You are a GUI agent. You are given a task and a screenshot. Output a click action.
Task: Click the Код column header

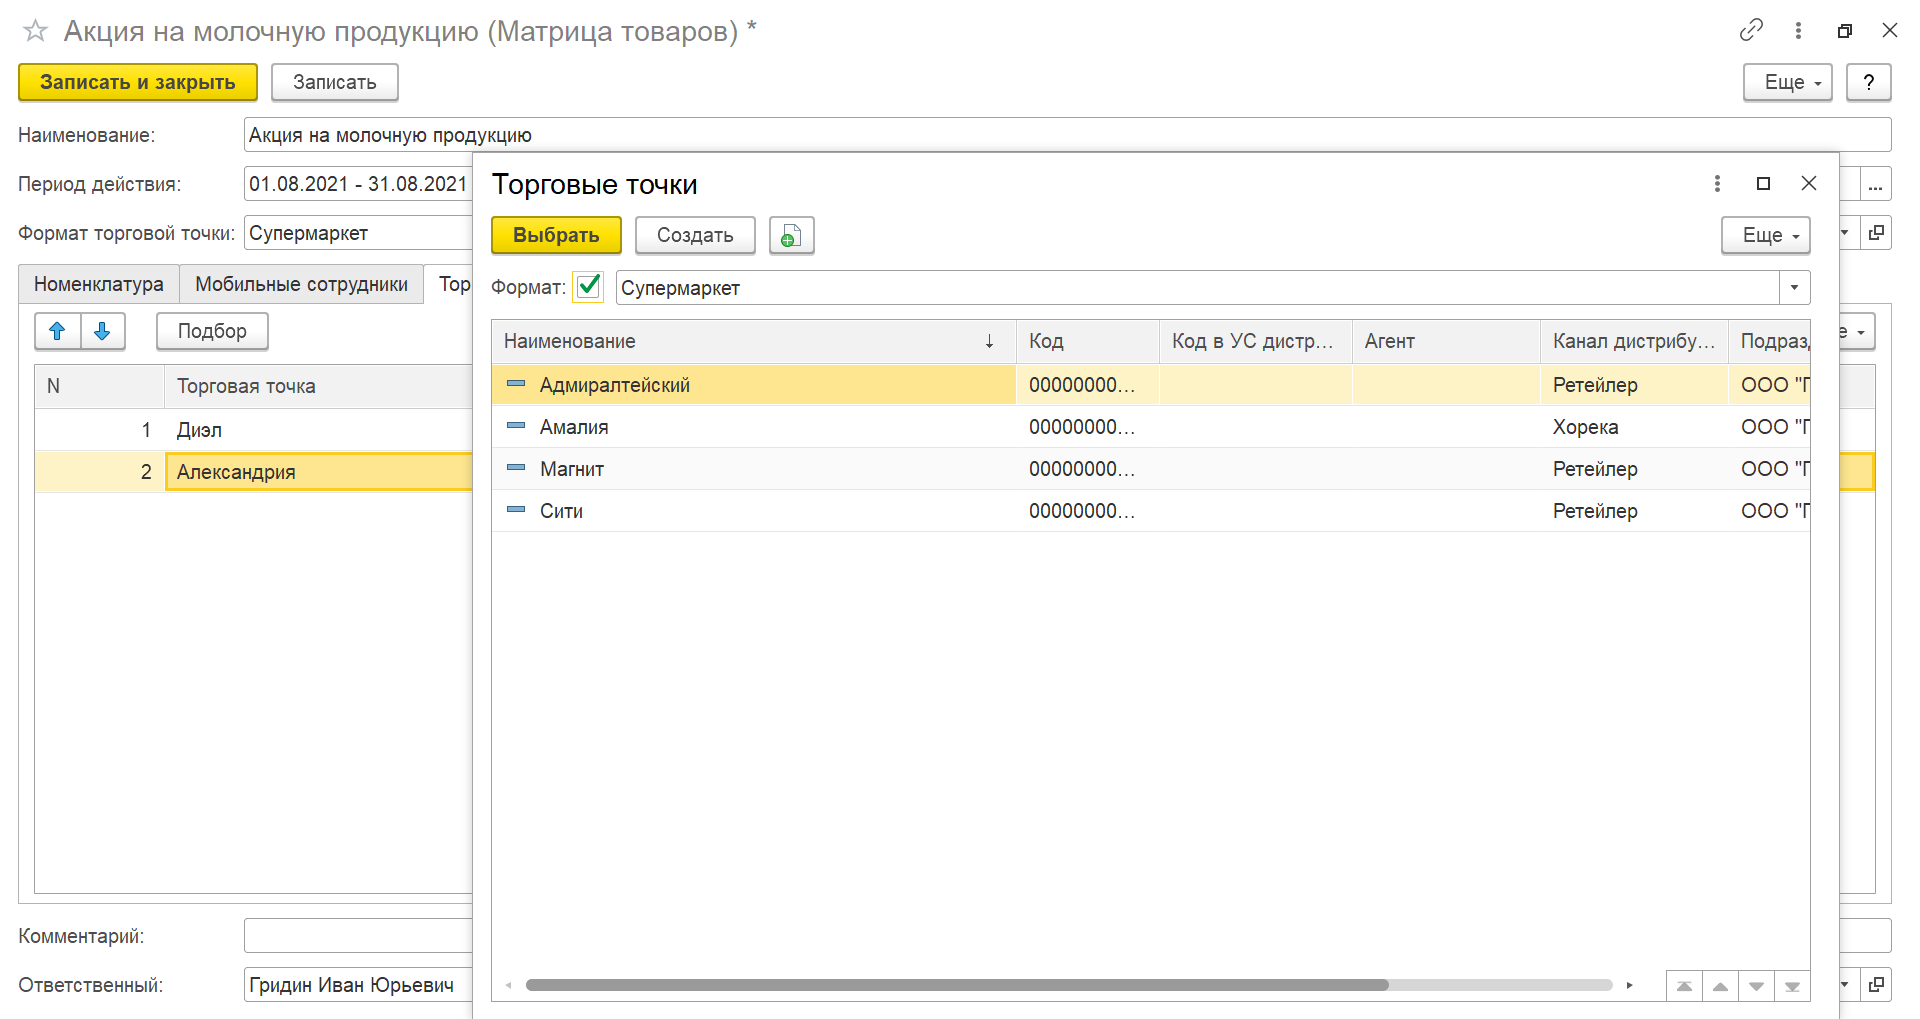click(x=1088, y=341)
